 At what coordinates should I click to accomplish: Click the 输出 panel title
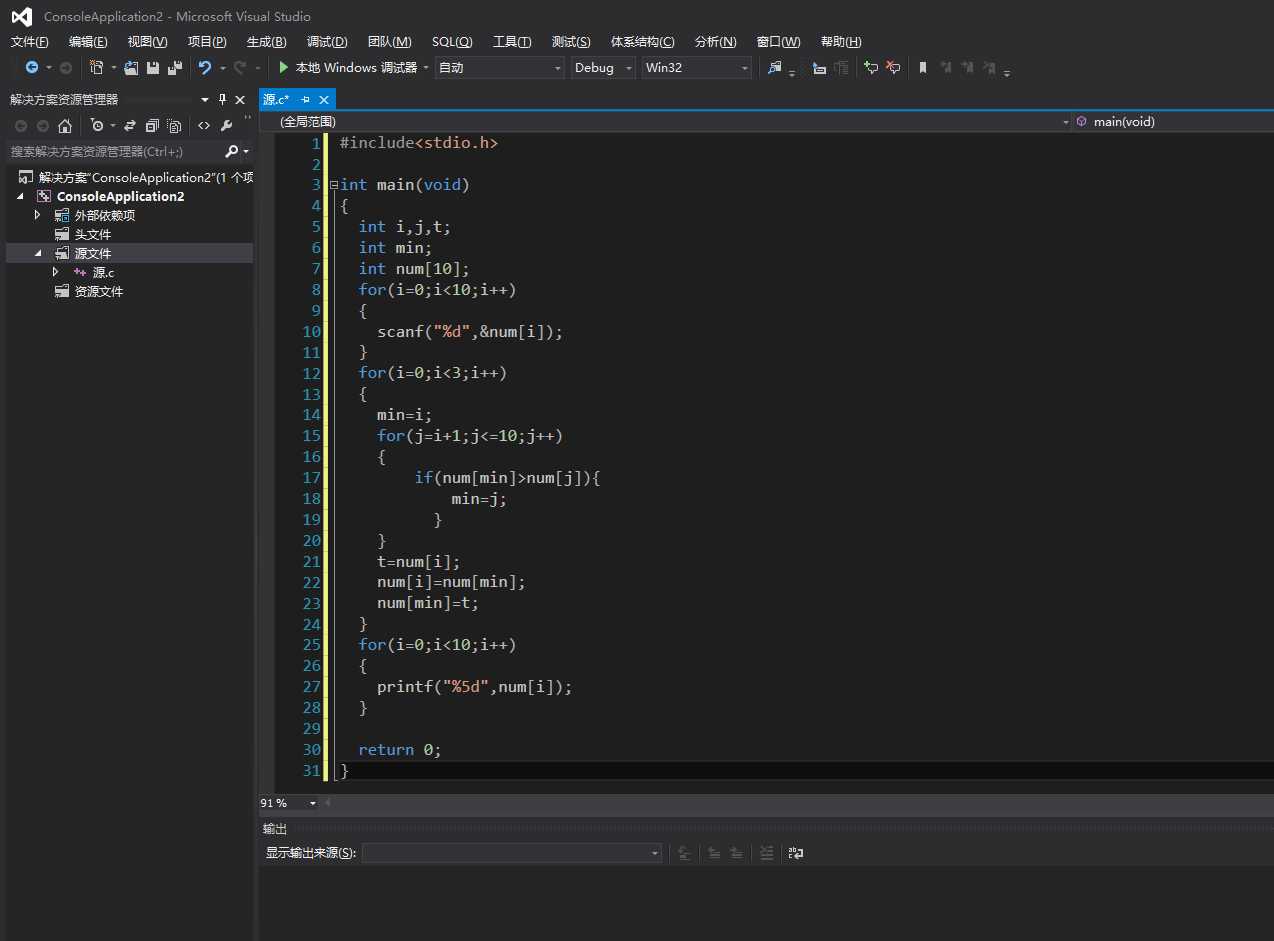[275, 829]
